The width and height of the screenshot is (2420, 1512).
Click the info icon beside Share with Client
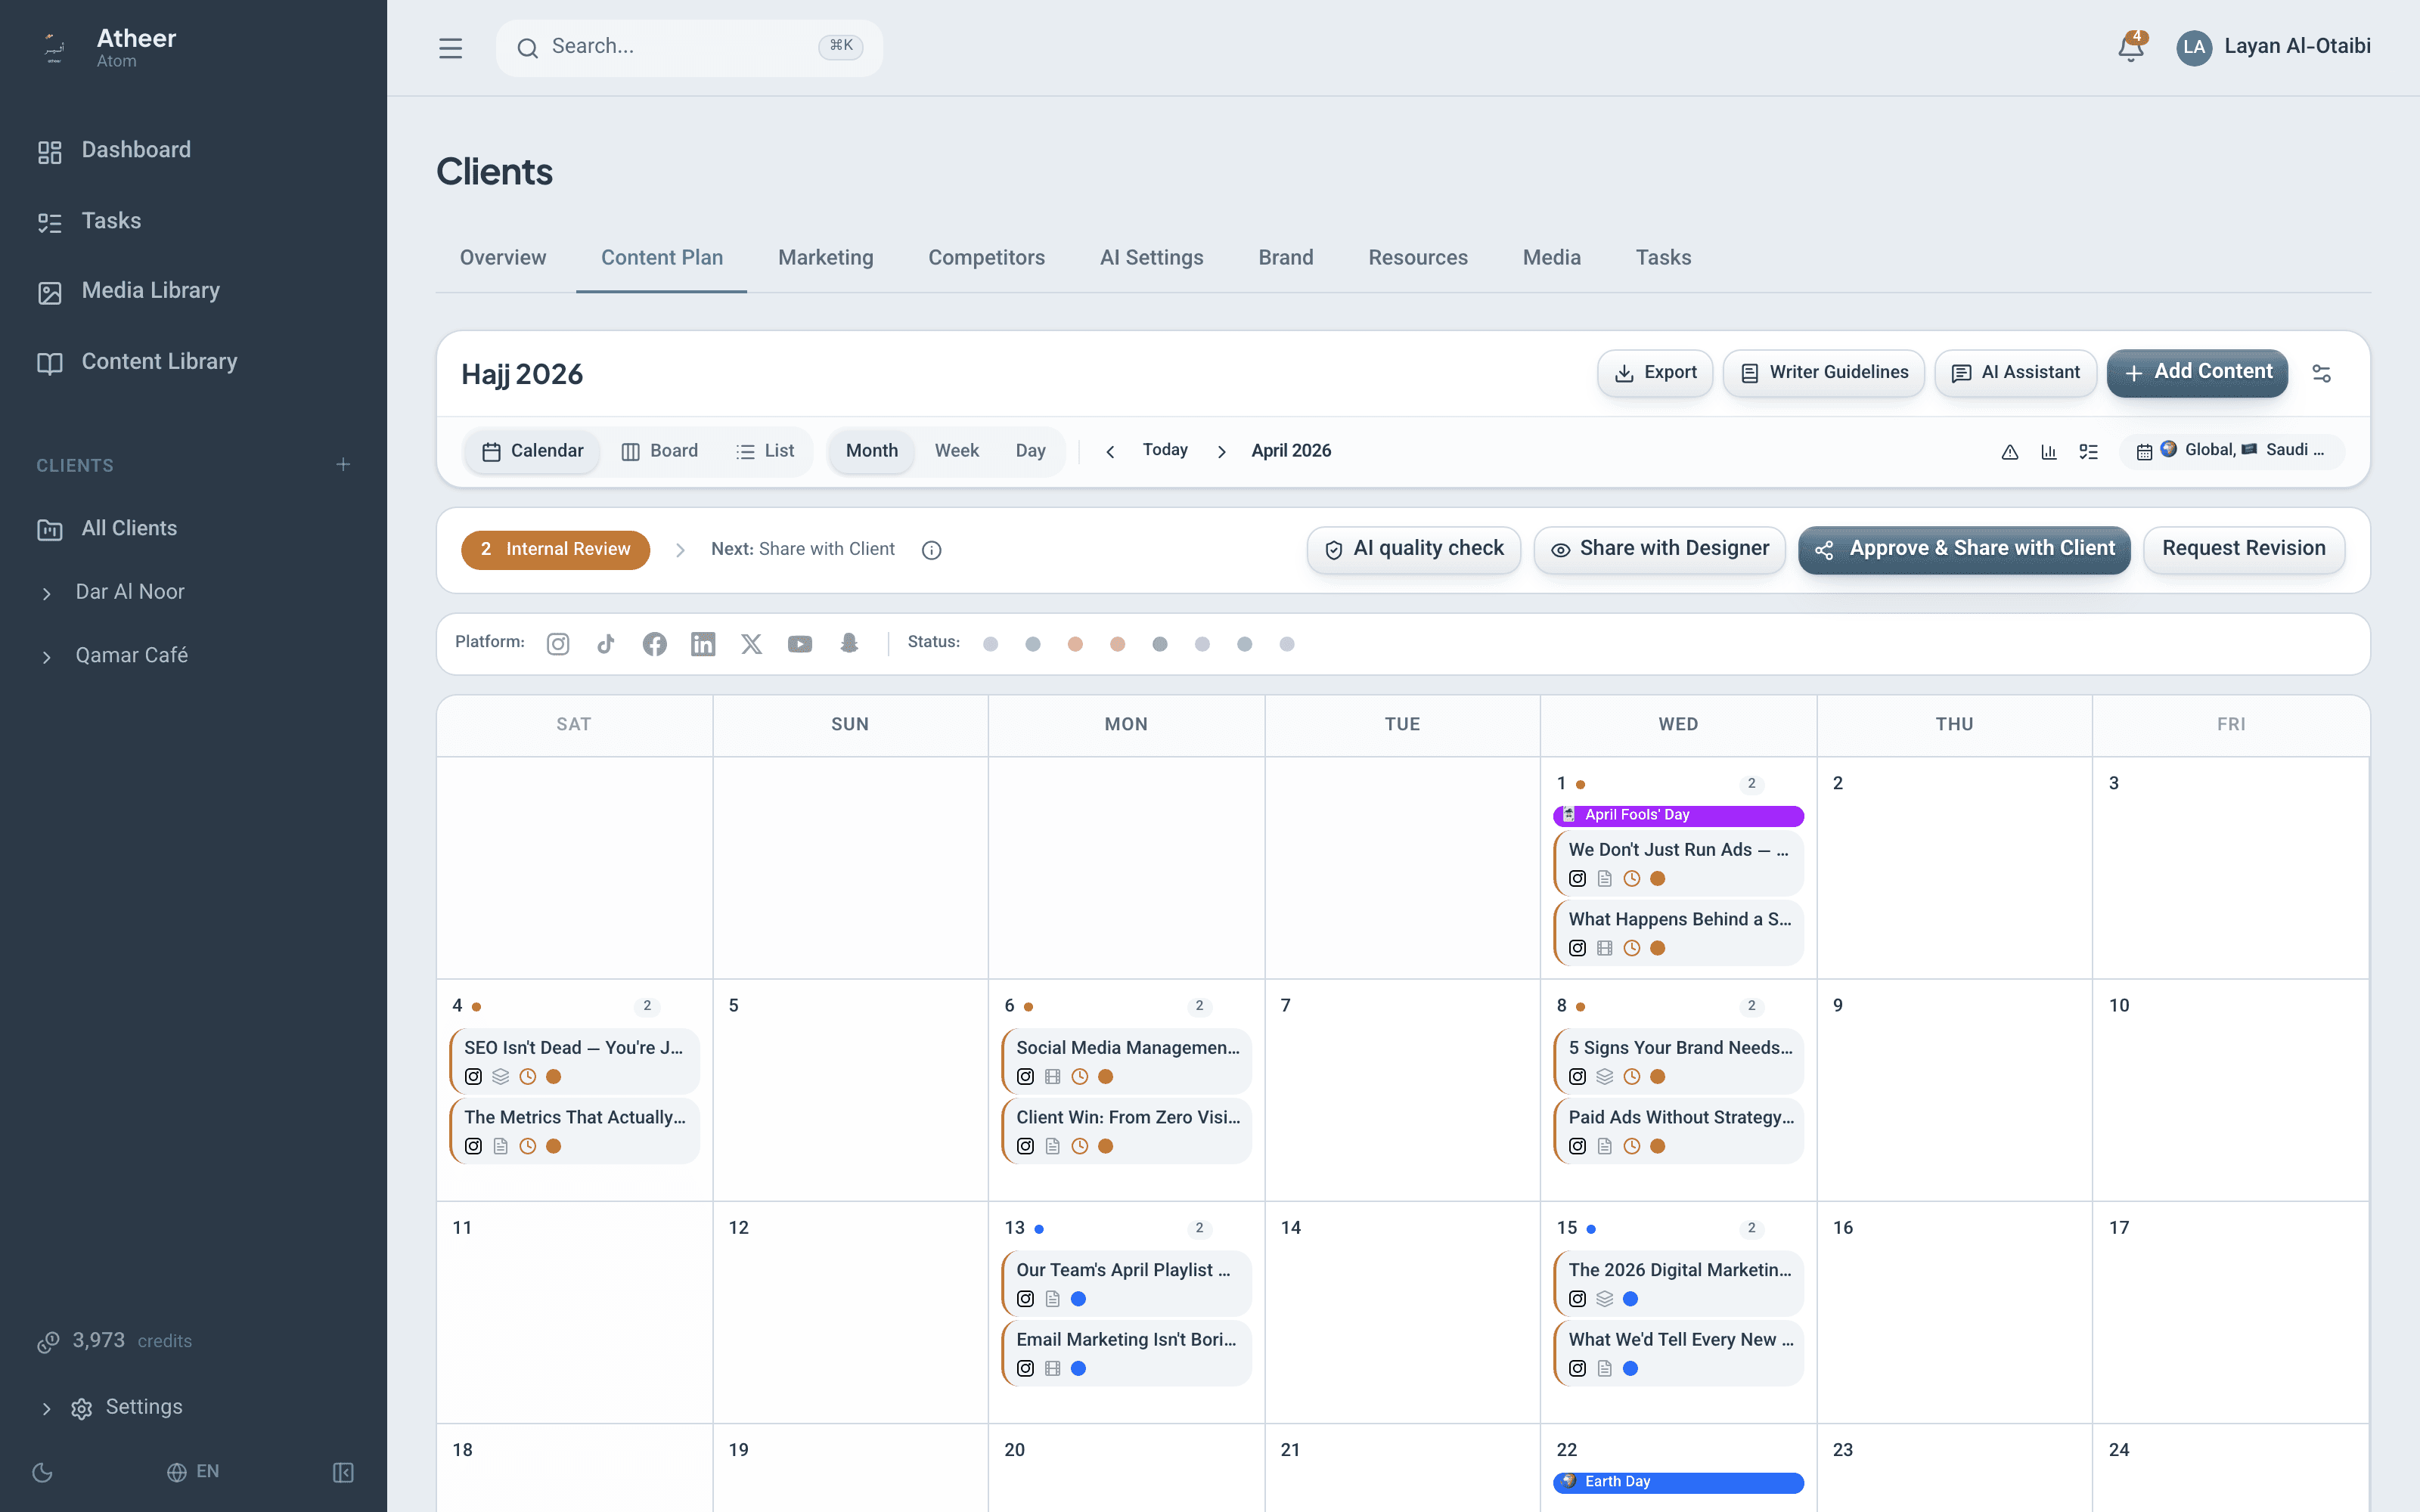tap(931, 550)
